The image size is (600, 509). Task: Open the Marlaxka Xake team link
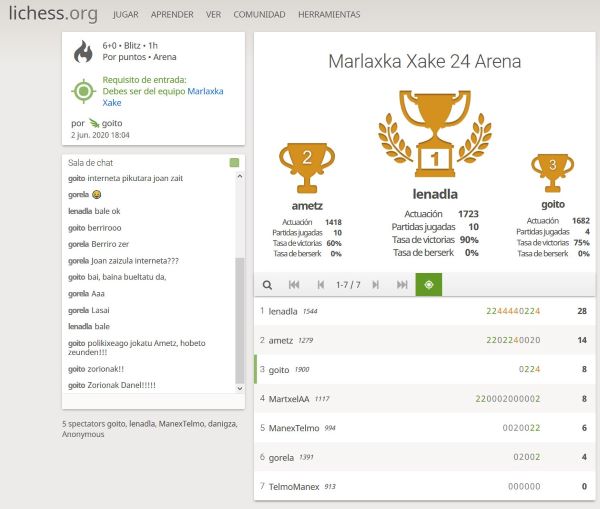[205, 91]
